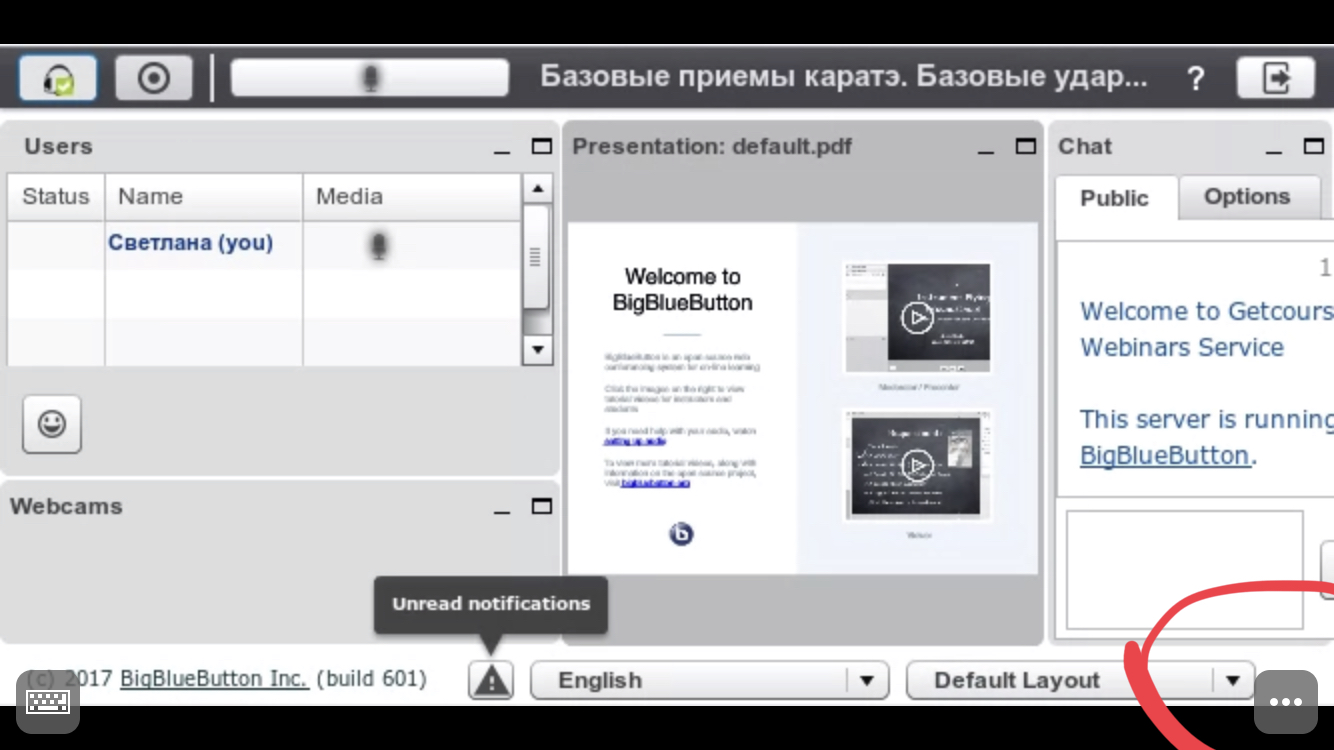Click Welcome to Getcourse chat message

pyautogui.click(x=1207, y=329)
